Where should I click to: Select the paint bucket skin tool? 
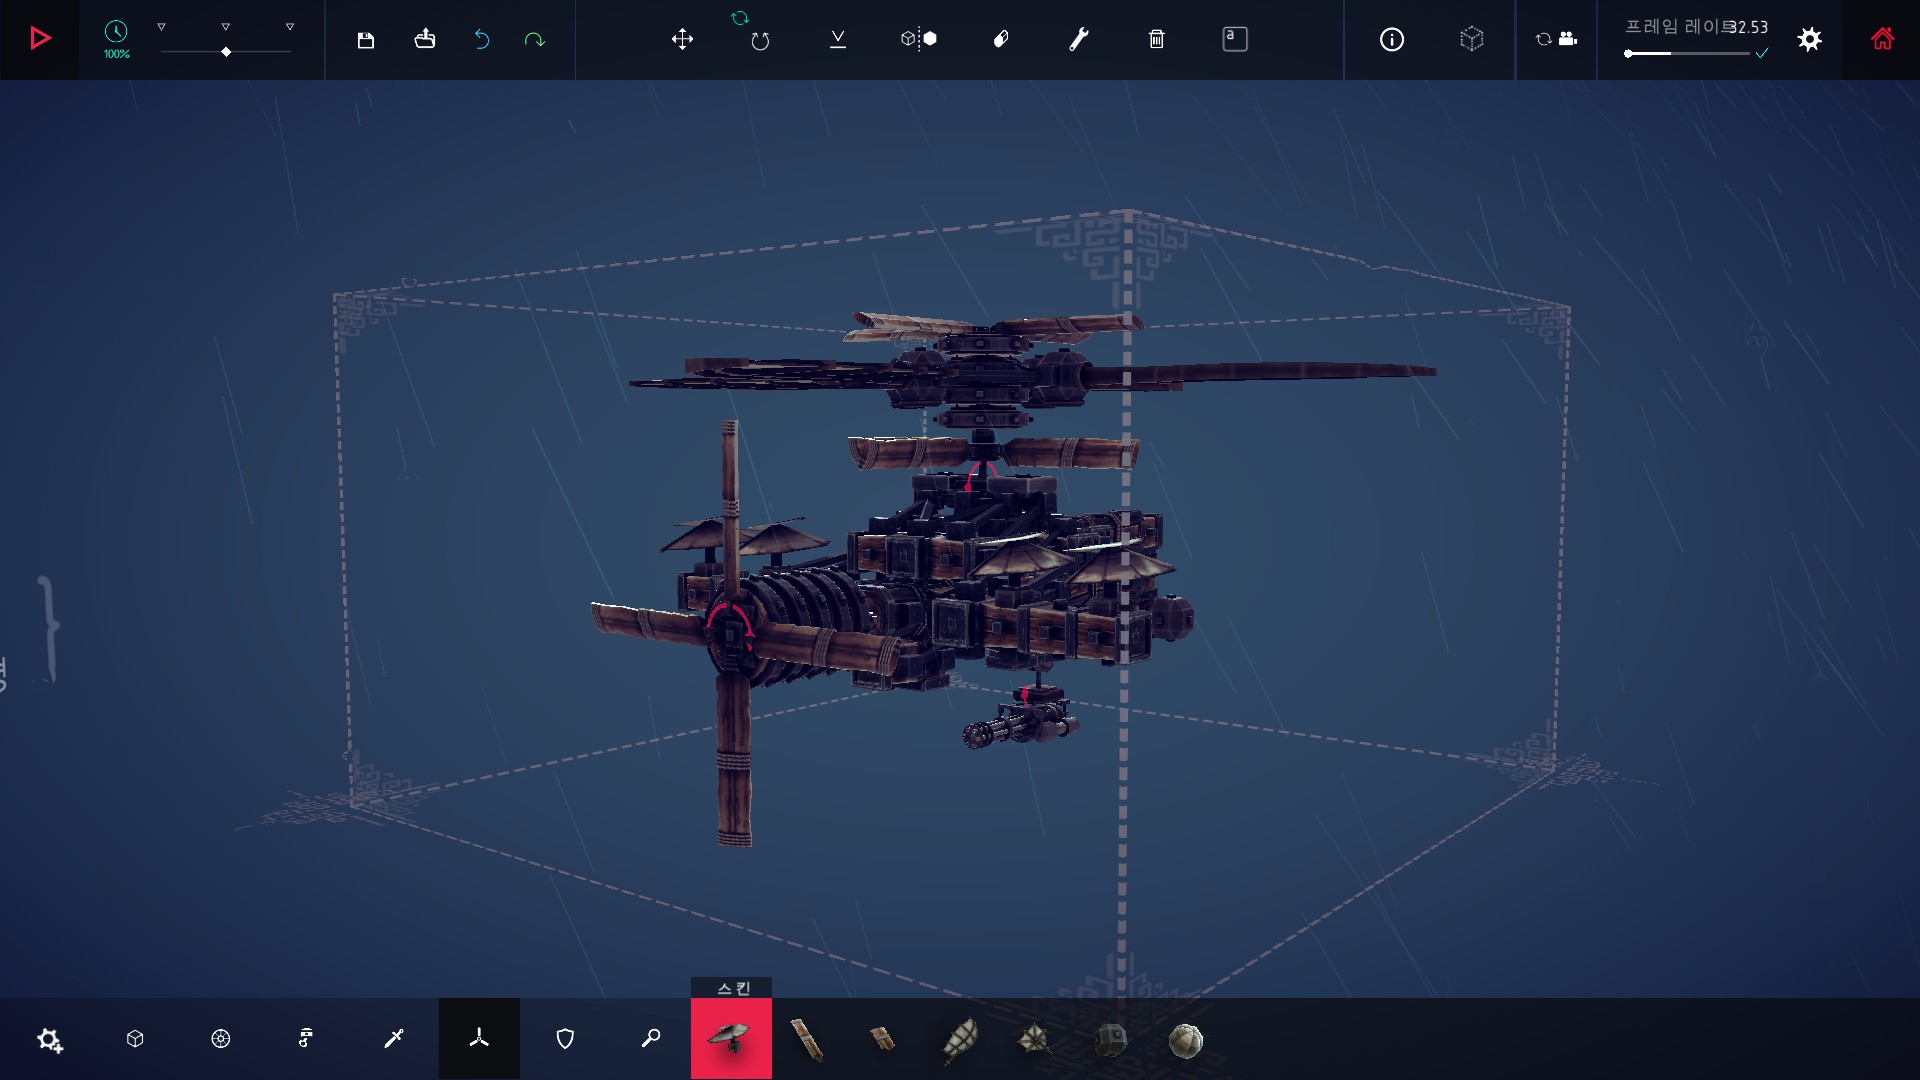[1000, 39]
